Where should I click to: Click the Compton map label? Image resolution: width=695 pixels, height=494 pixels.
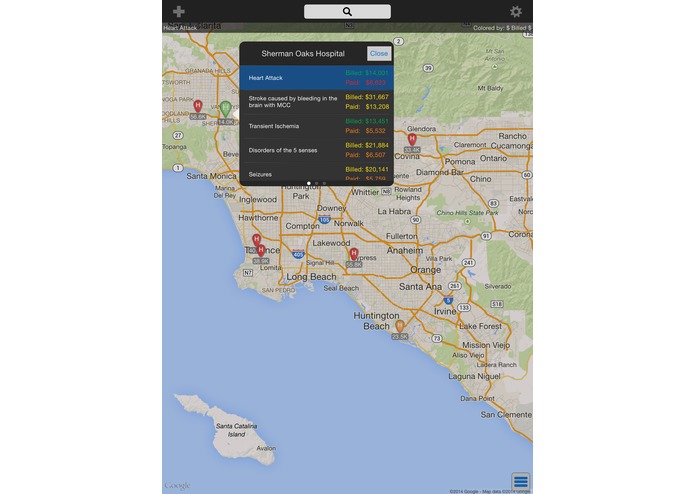(x=302, y=226)
